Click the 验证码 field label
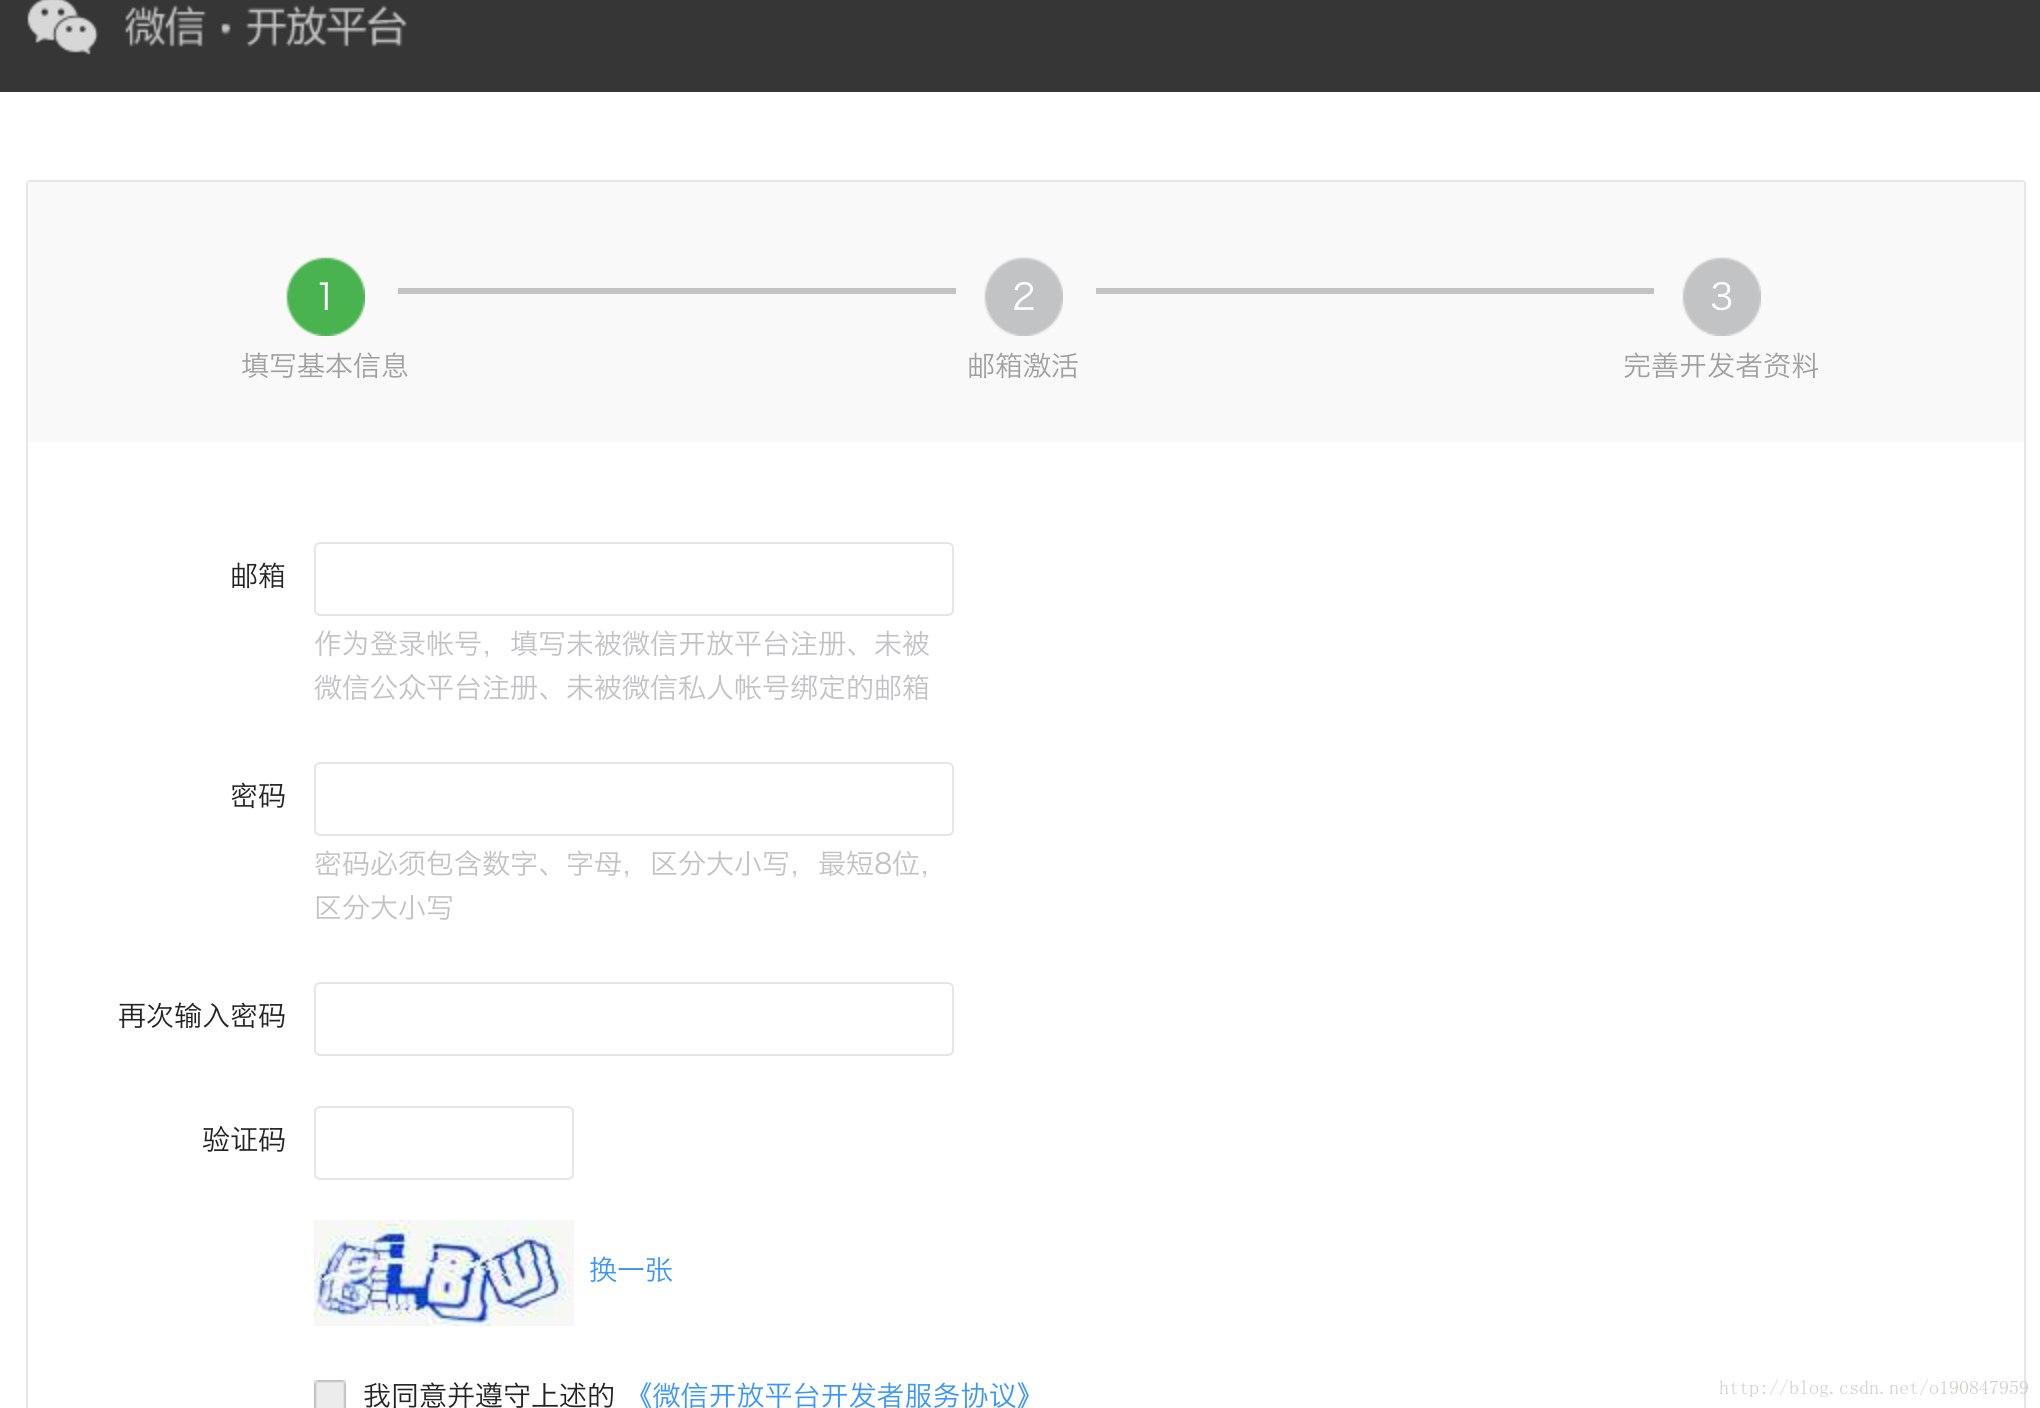The width and height of the screenshot is (2040, 1408). pyautogui.click(x=244, y=1140)
